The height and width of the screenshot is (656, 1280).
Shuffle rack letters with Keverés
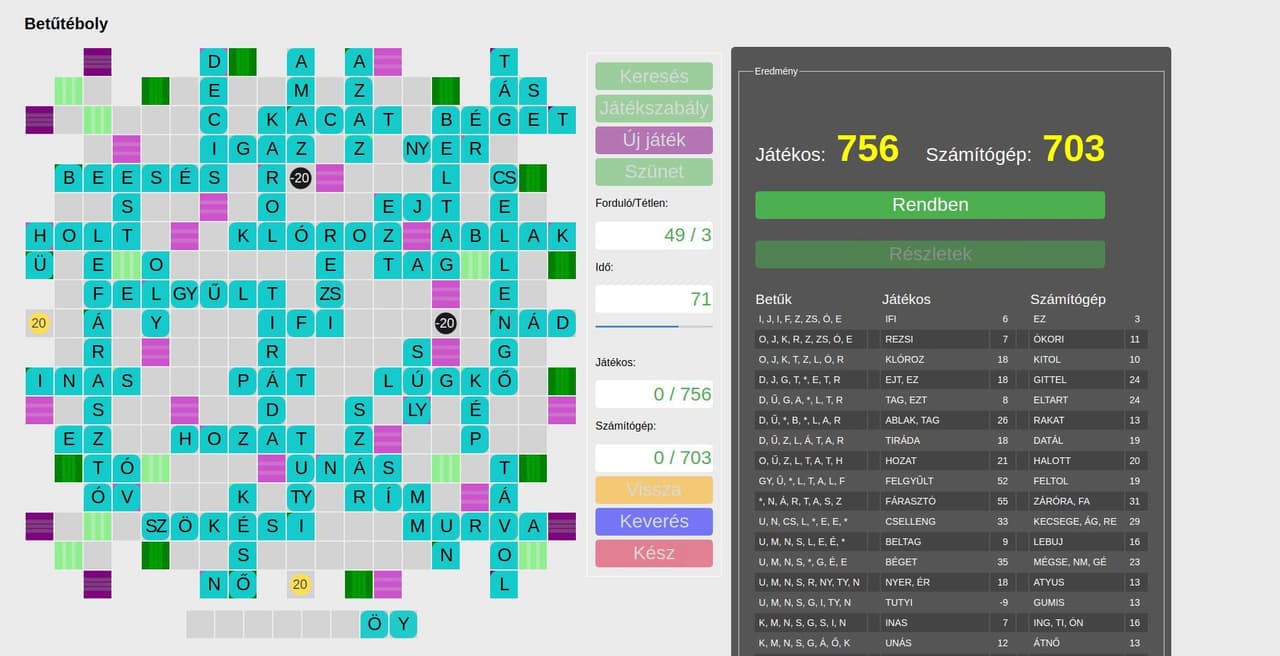[x=654, y=522]
